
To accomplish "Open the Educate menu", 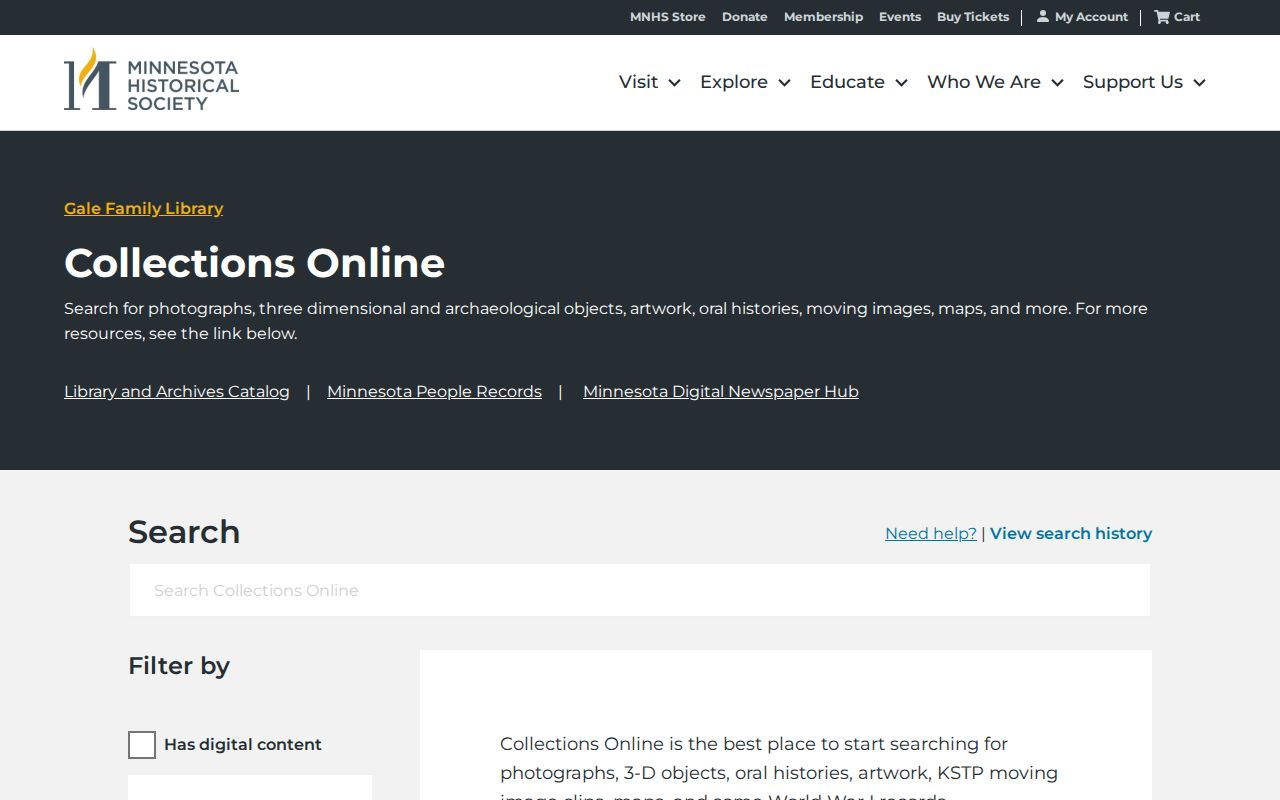I will coord(847,82).
